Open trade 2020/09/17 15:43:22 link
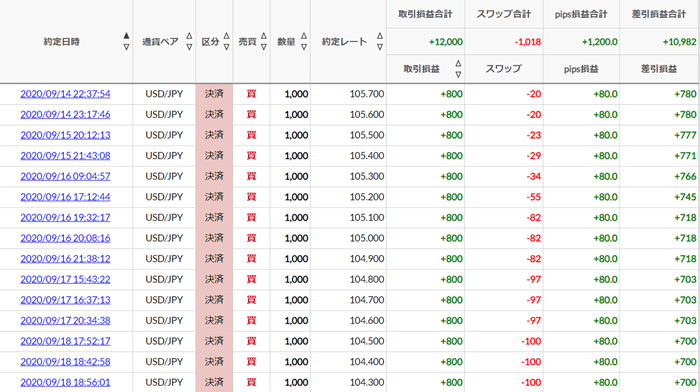The width and height of the screenshot is (700, 392). pos(65,279)
